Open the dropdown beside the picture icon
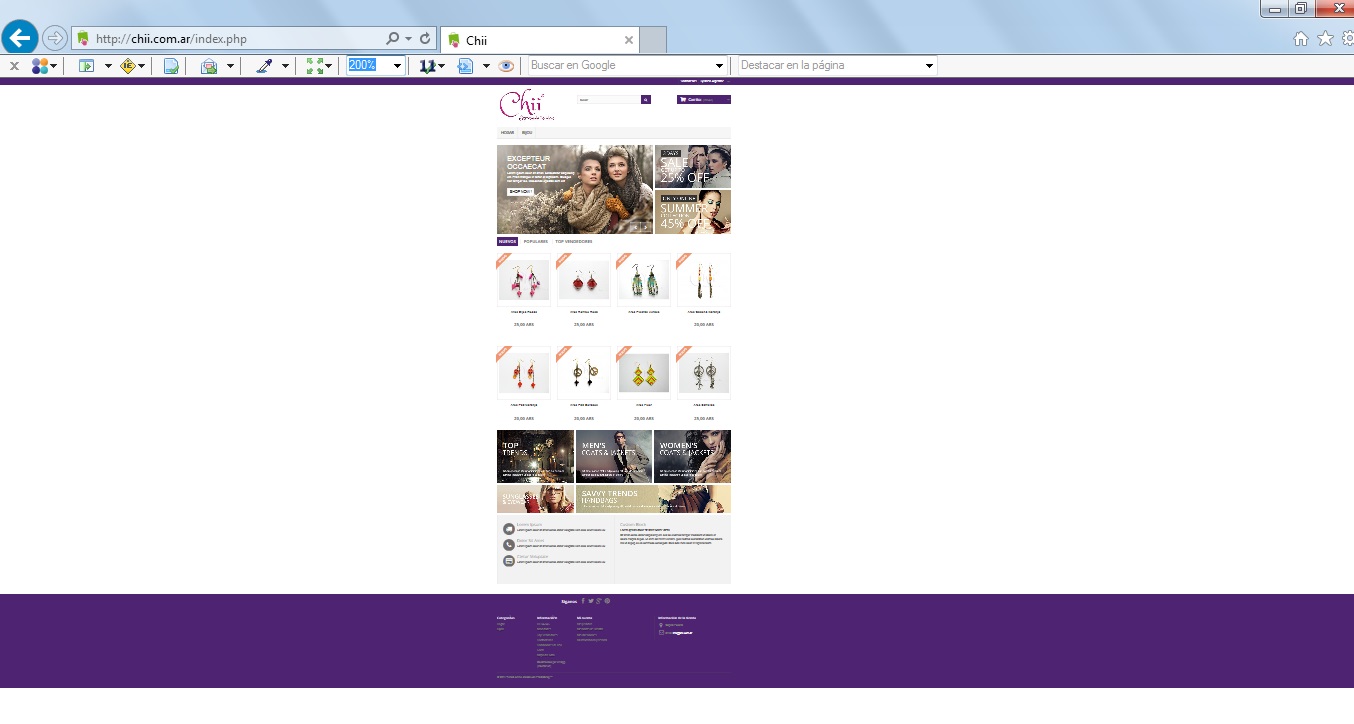This screenshot has width=1354, height=724. click(230, 66)
